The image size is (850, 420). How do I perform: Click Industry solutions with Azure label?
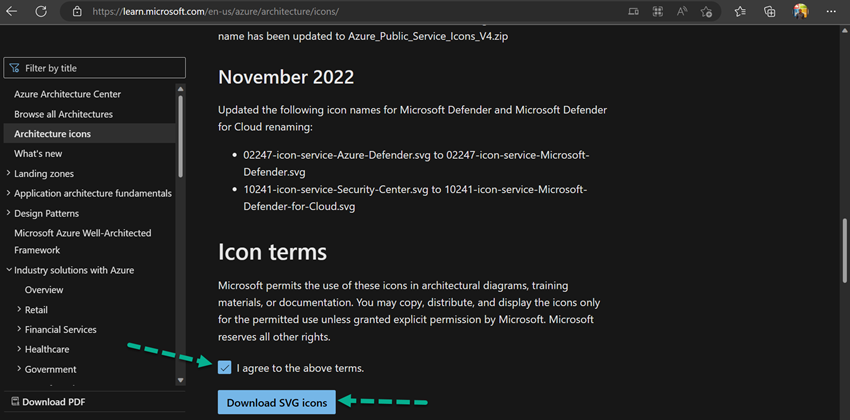74,270
